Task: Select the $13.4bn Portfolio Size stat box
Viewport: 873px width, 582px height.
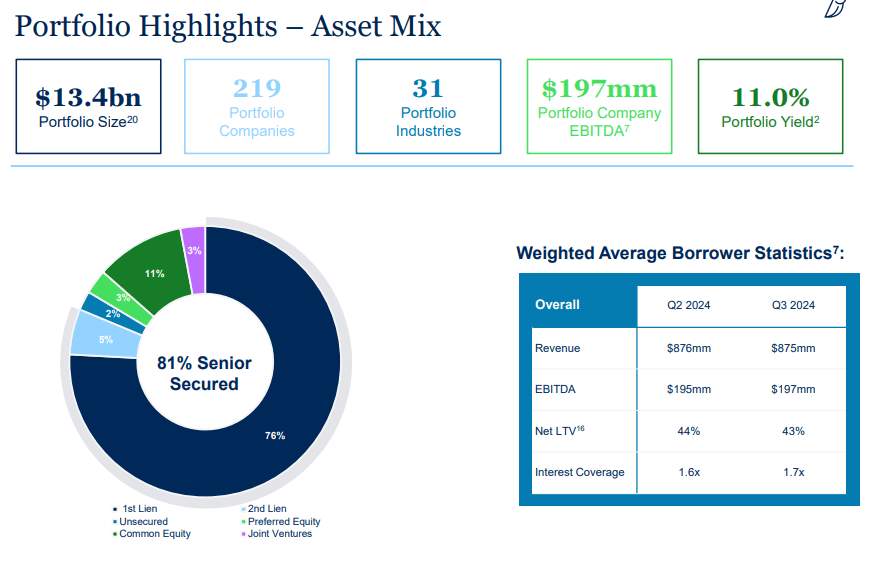Action: pyautogui.click(x=88, y=105)
